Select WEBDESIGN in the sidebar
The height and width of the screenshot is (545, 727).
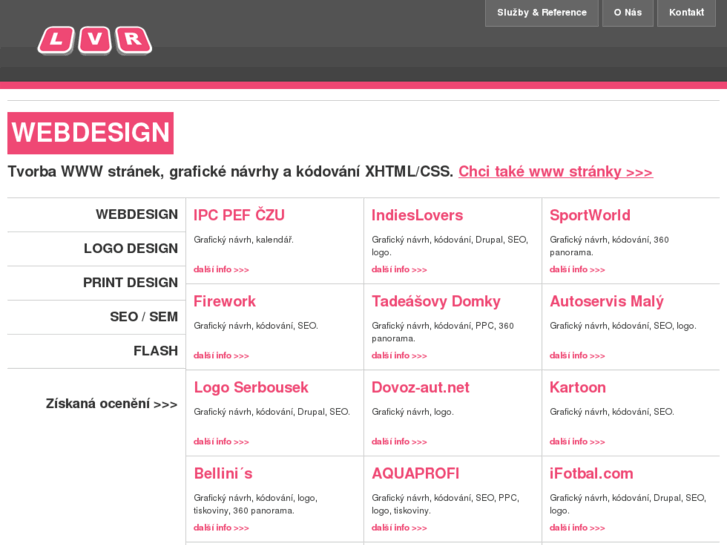[137, 214]
